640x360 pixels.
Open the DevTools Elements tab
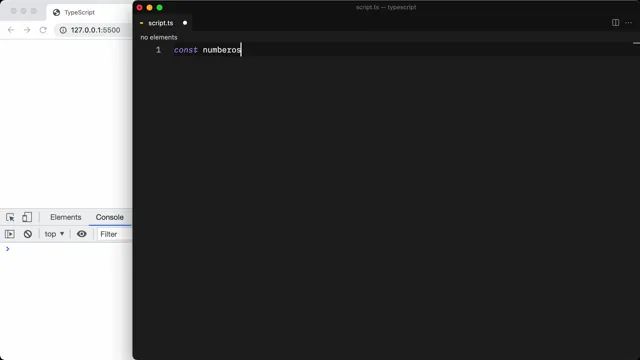pyautogui.click(x=66, y=217)
